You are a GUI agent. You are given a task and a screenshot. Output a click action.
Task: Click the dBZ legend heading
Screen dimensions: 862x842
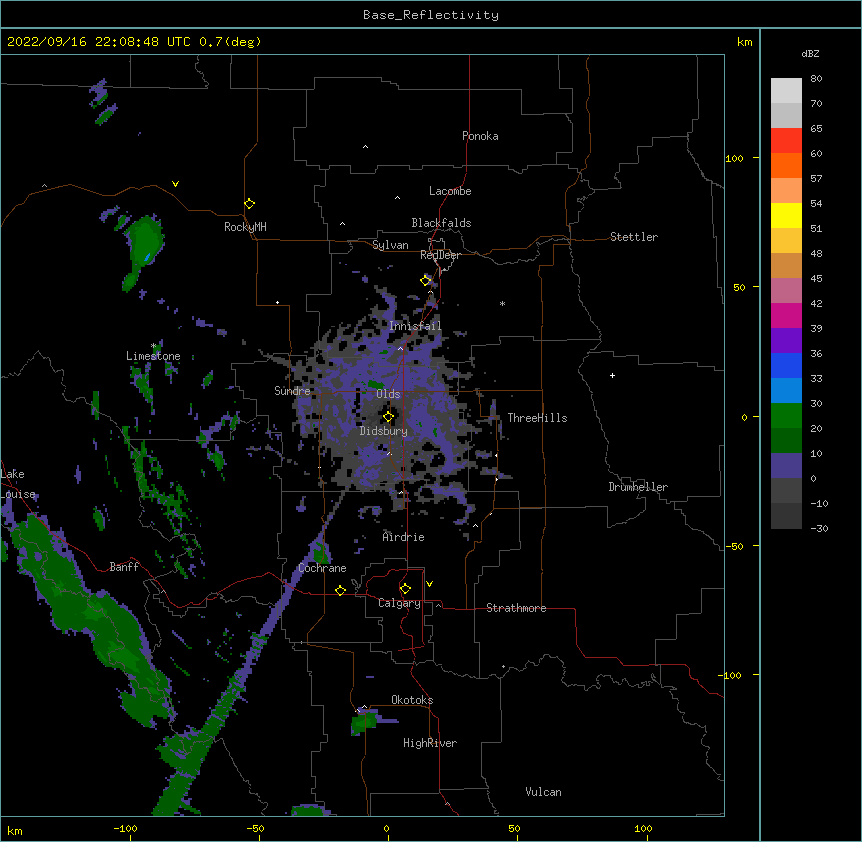click(x=810, y=53)
